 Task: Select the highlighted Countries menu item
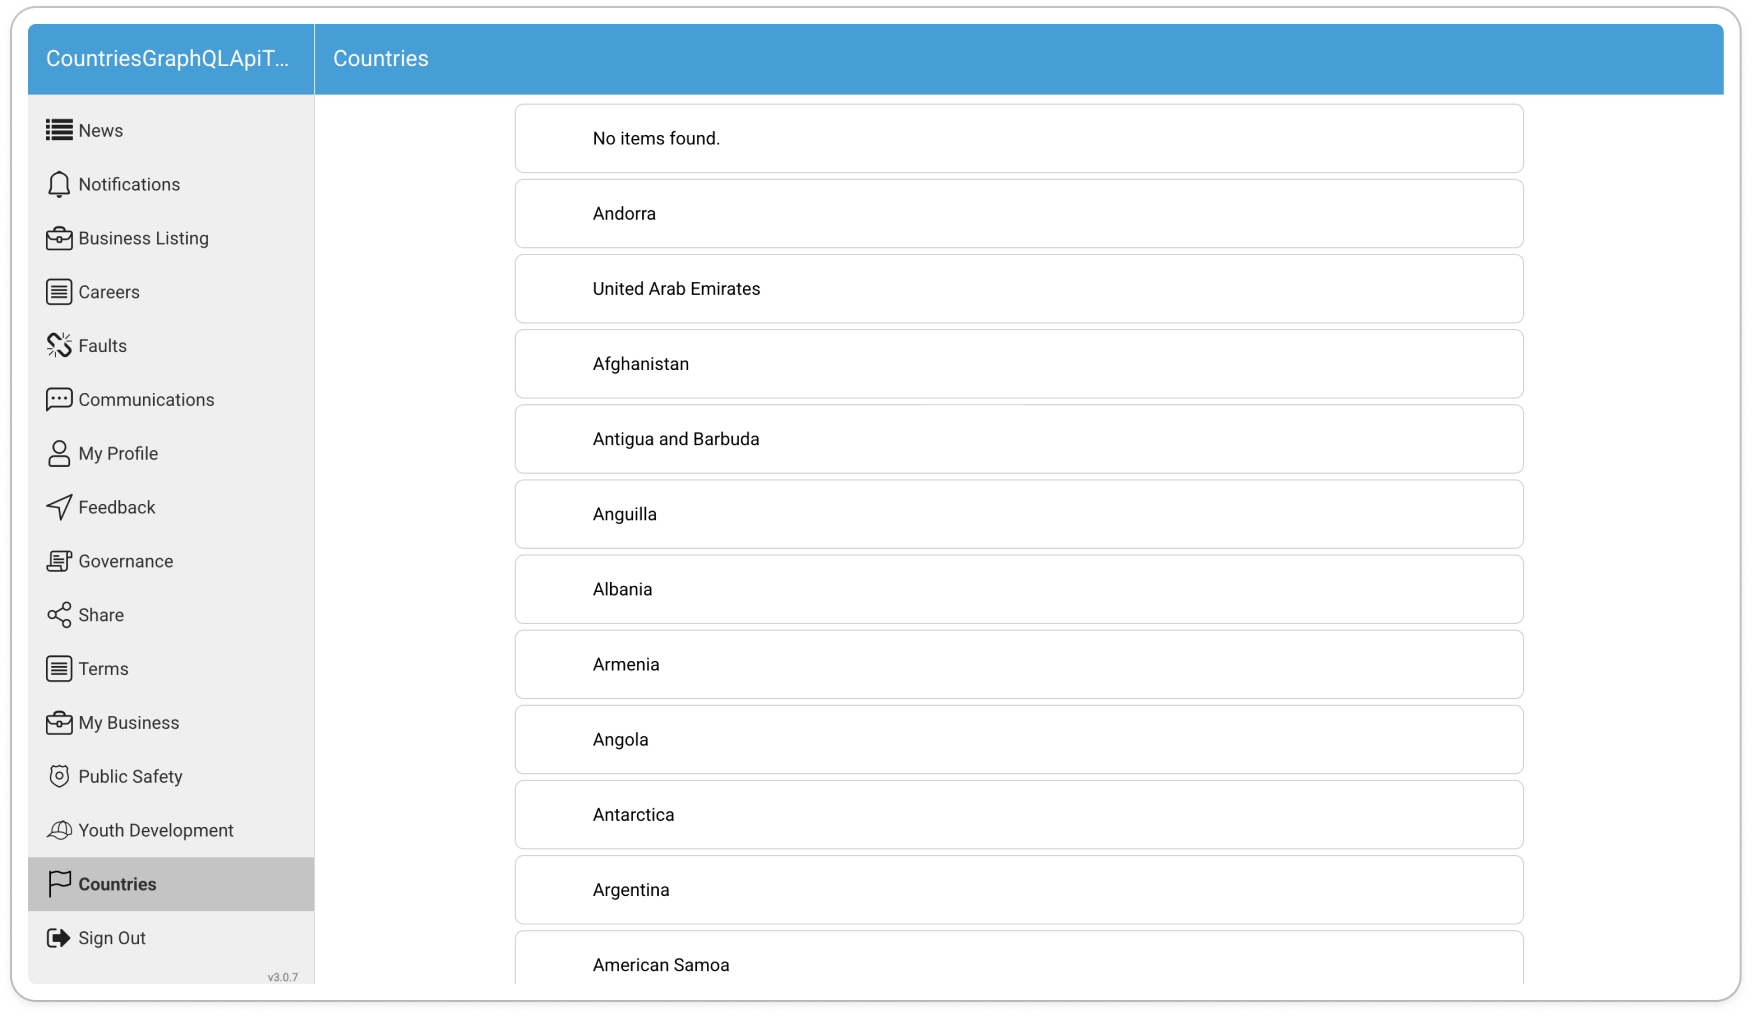117,884
